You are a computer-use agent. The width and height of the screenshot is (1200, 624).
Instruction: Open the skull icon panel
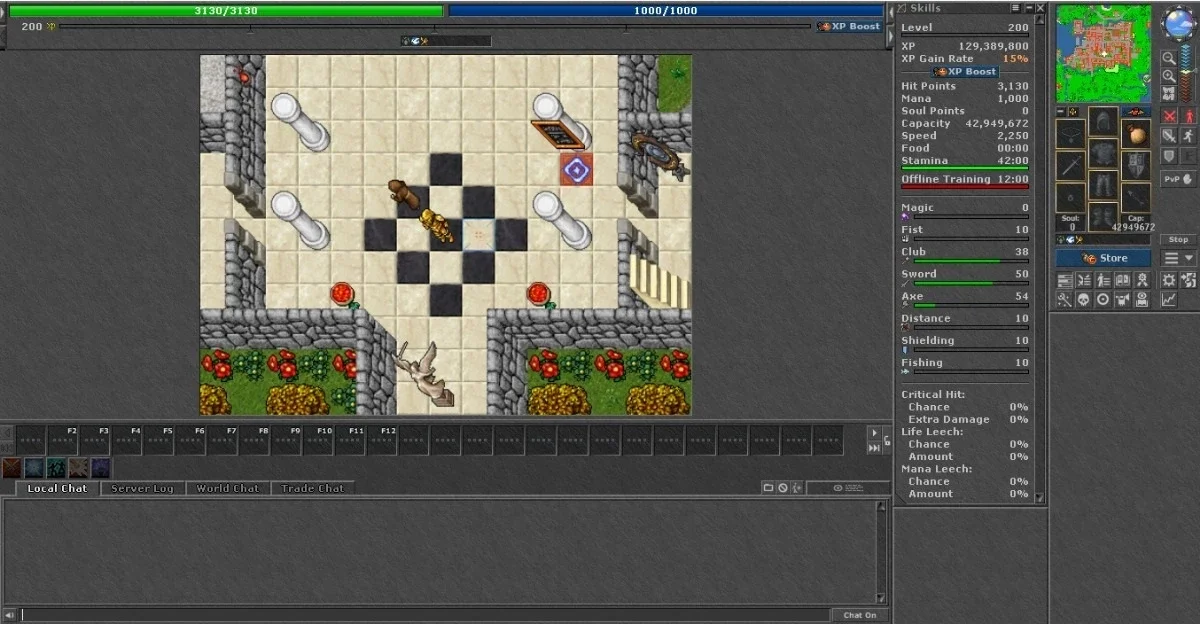(1083, 299)
